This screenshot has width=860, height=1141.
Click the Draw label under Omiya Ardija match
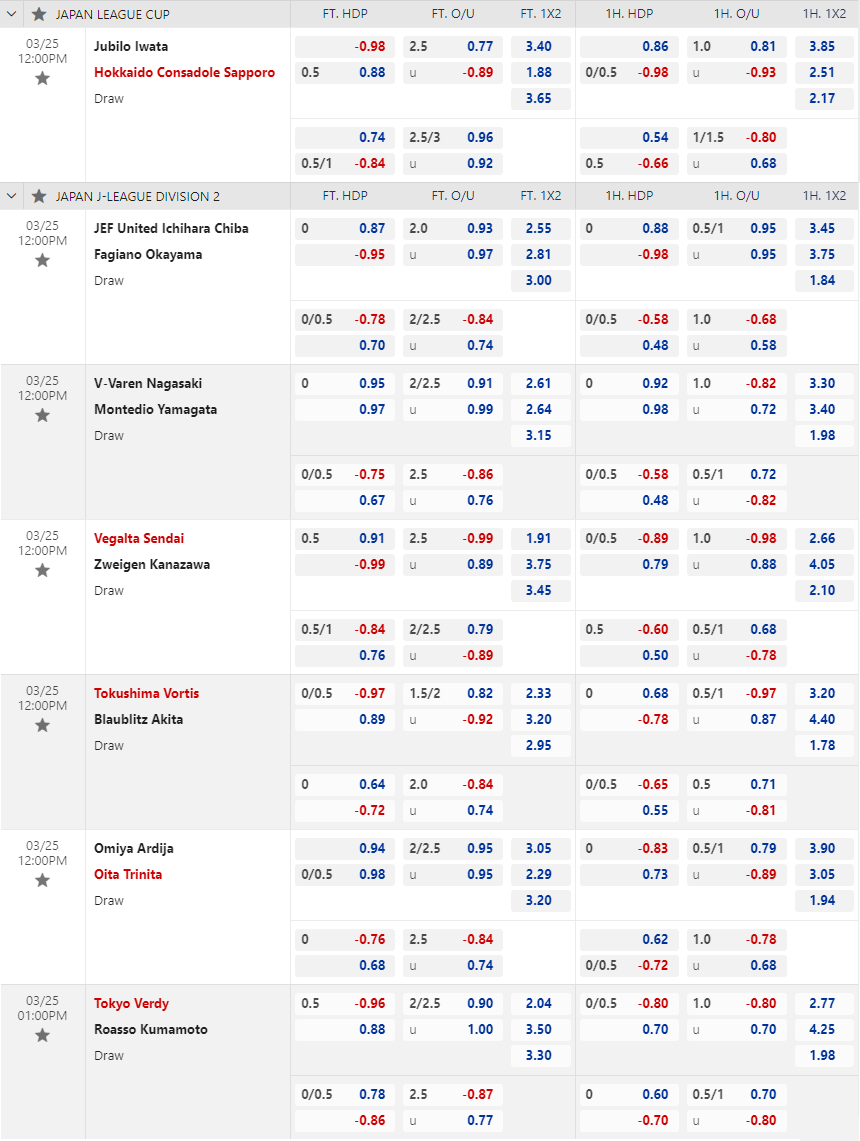(x=108, y=900)
